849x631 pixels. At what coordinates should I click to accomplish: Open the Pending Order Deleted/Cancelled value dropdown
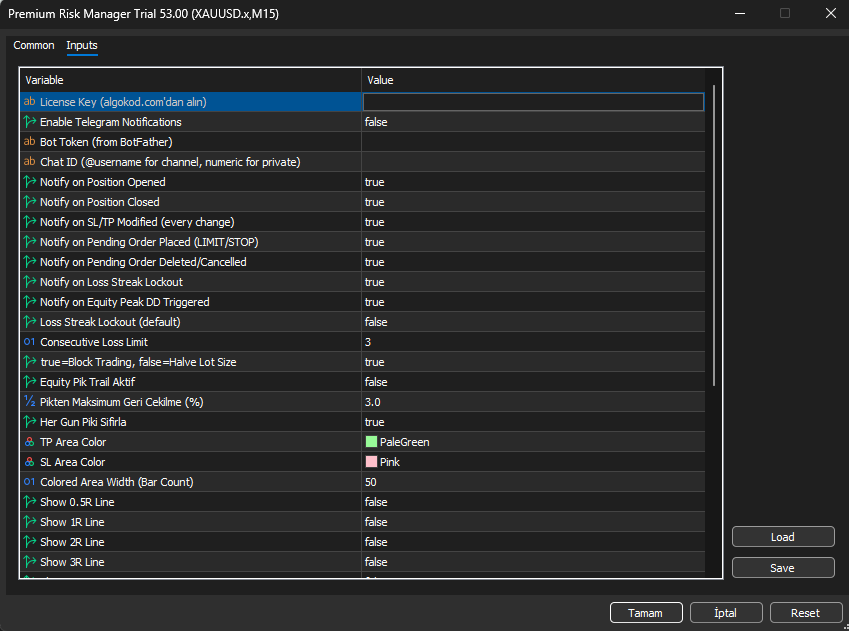[x=533, y=262]
